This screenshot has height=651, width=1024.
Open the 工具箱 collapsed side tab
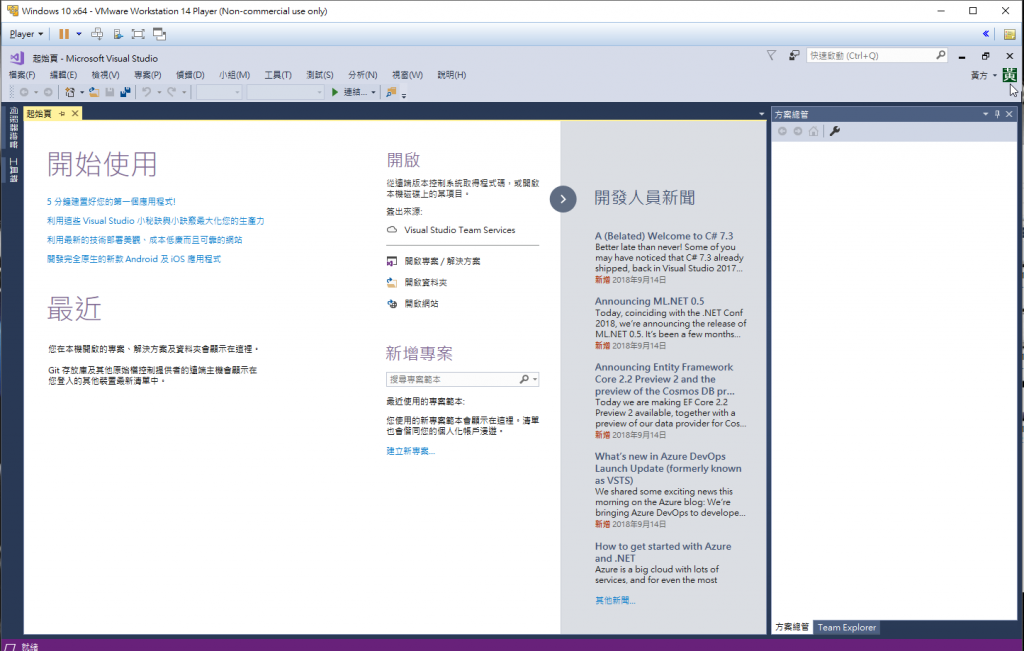(x=14, y=170)
